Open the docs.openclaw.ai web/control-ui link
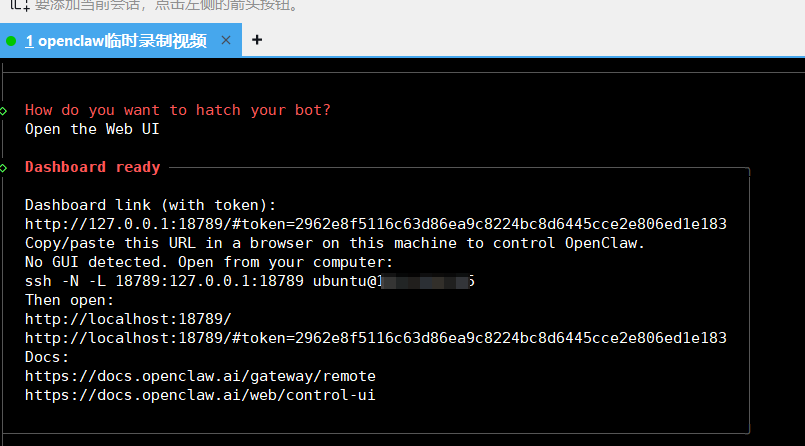805x446 pixels. [x=200, y=395]
